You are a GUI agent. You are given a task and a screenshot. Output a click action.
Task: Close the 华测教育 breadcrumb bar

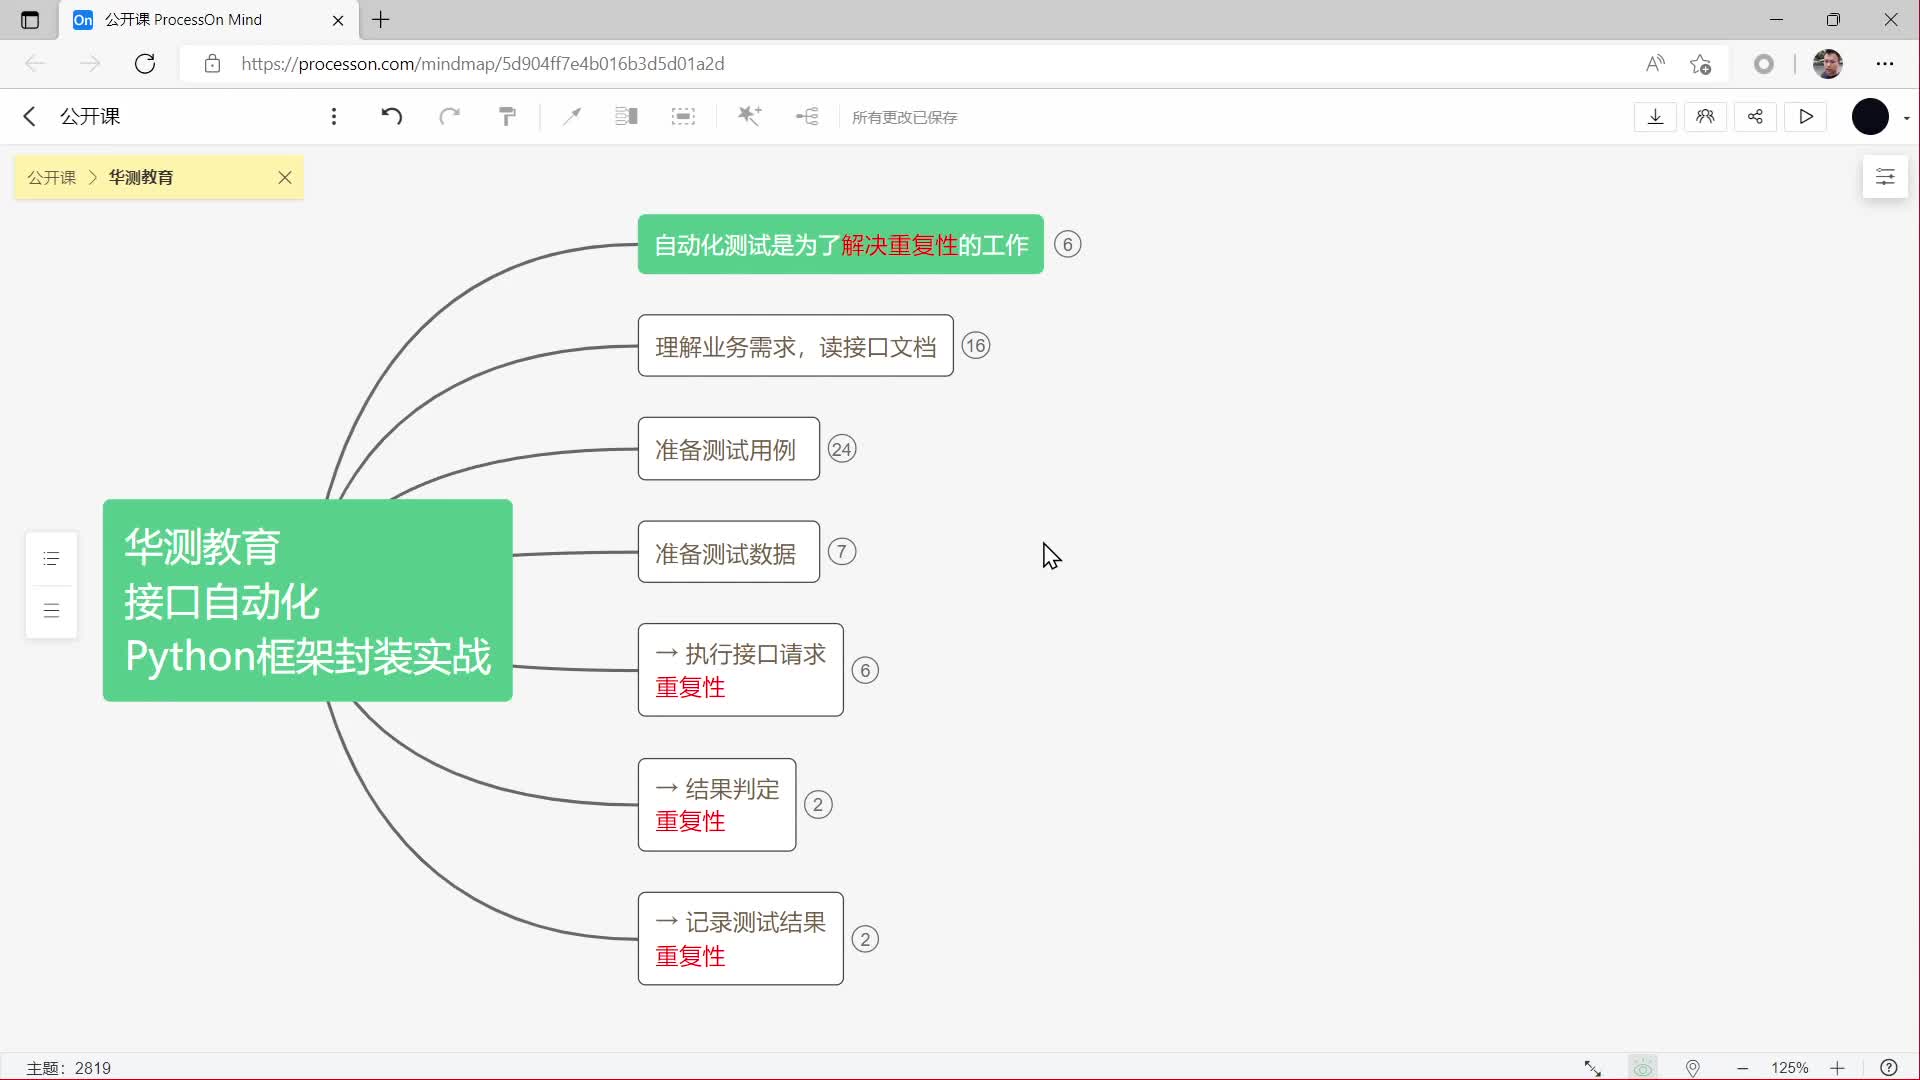coord(285,177)
